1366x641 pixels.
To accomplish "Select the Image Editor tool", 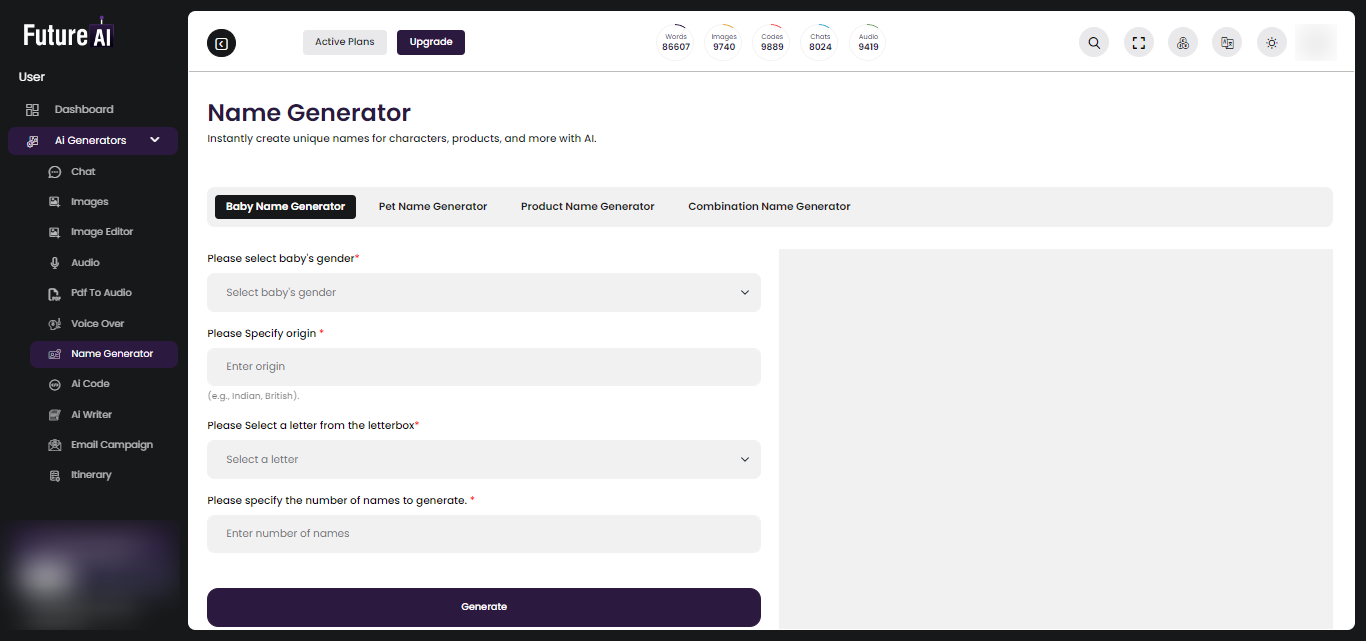I will tap(102, 231).
